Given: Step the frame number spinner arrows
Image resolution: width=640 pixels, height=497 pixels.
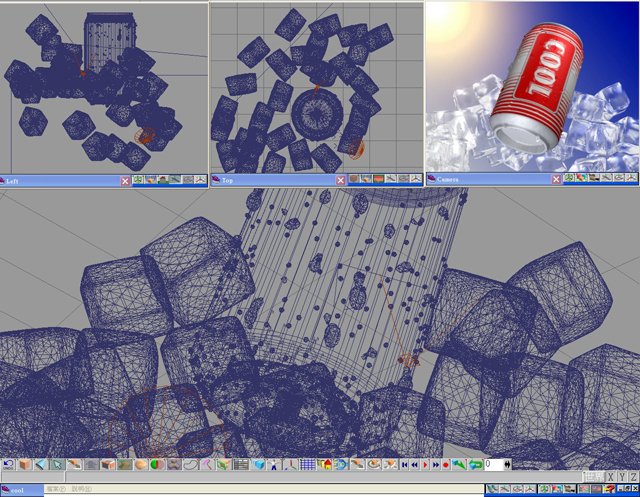Looking at the screenshot, I should click(x=508, y=465).
